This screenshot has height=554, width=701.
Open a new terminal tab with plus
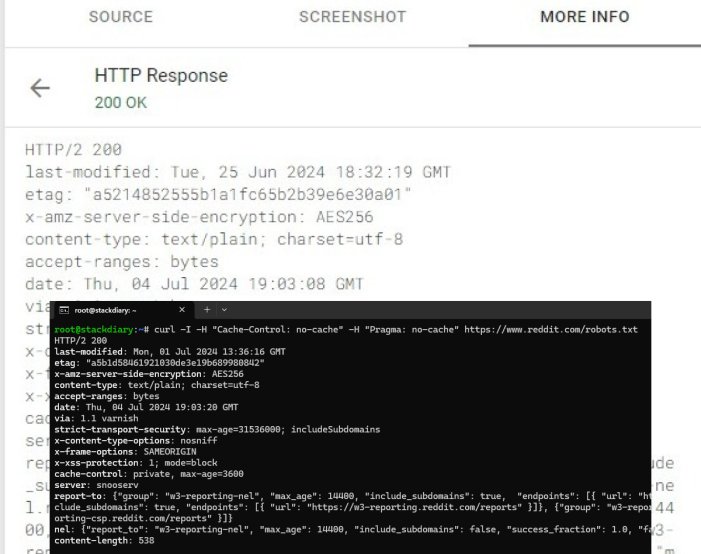coord(207,309)
